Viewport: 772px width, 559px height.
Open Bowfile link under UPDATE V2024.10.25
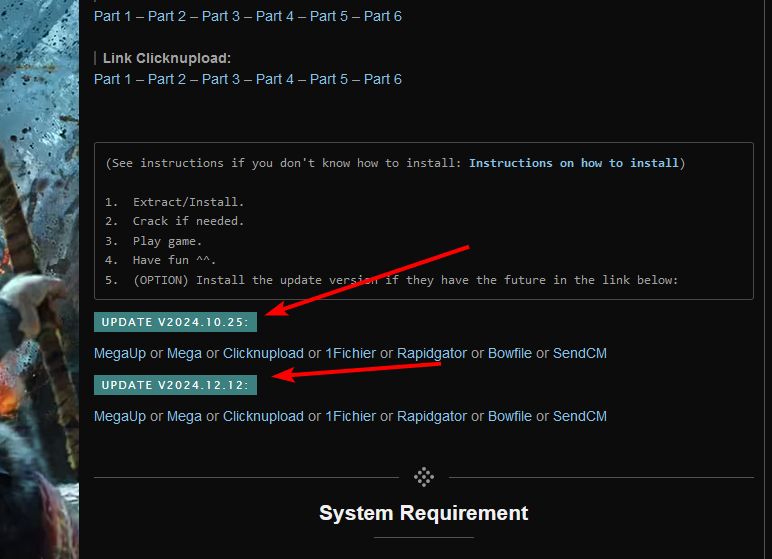point(510,354)
